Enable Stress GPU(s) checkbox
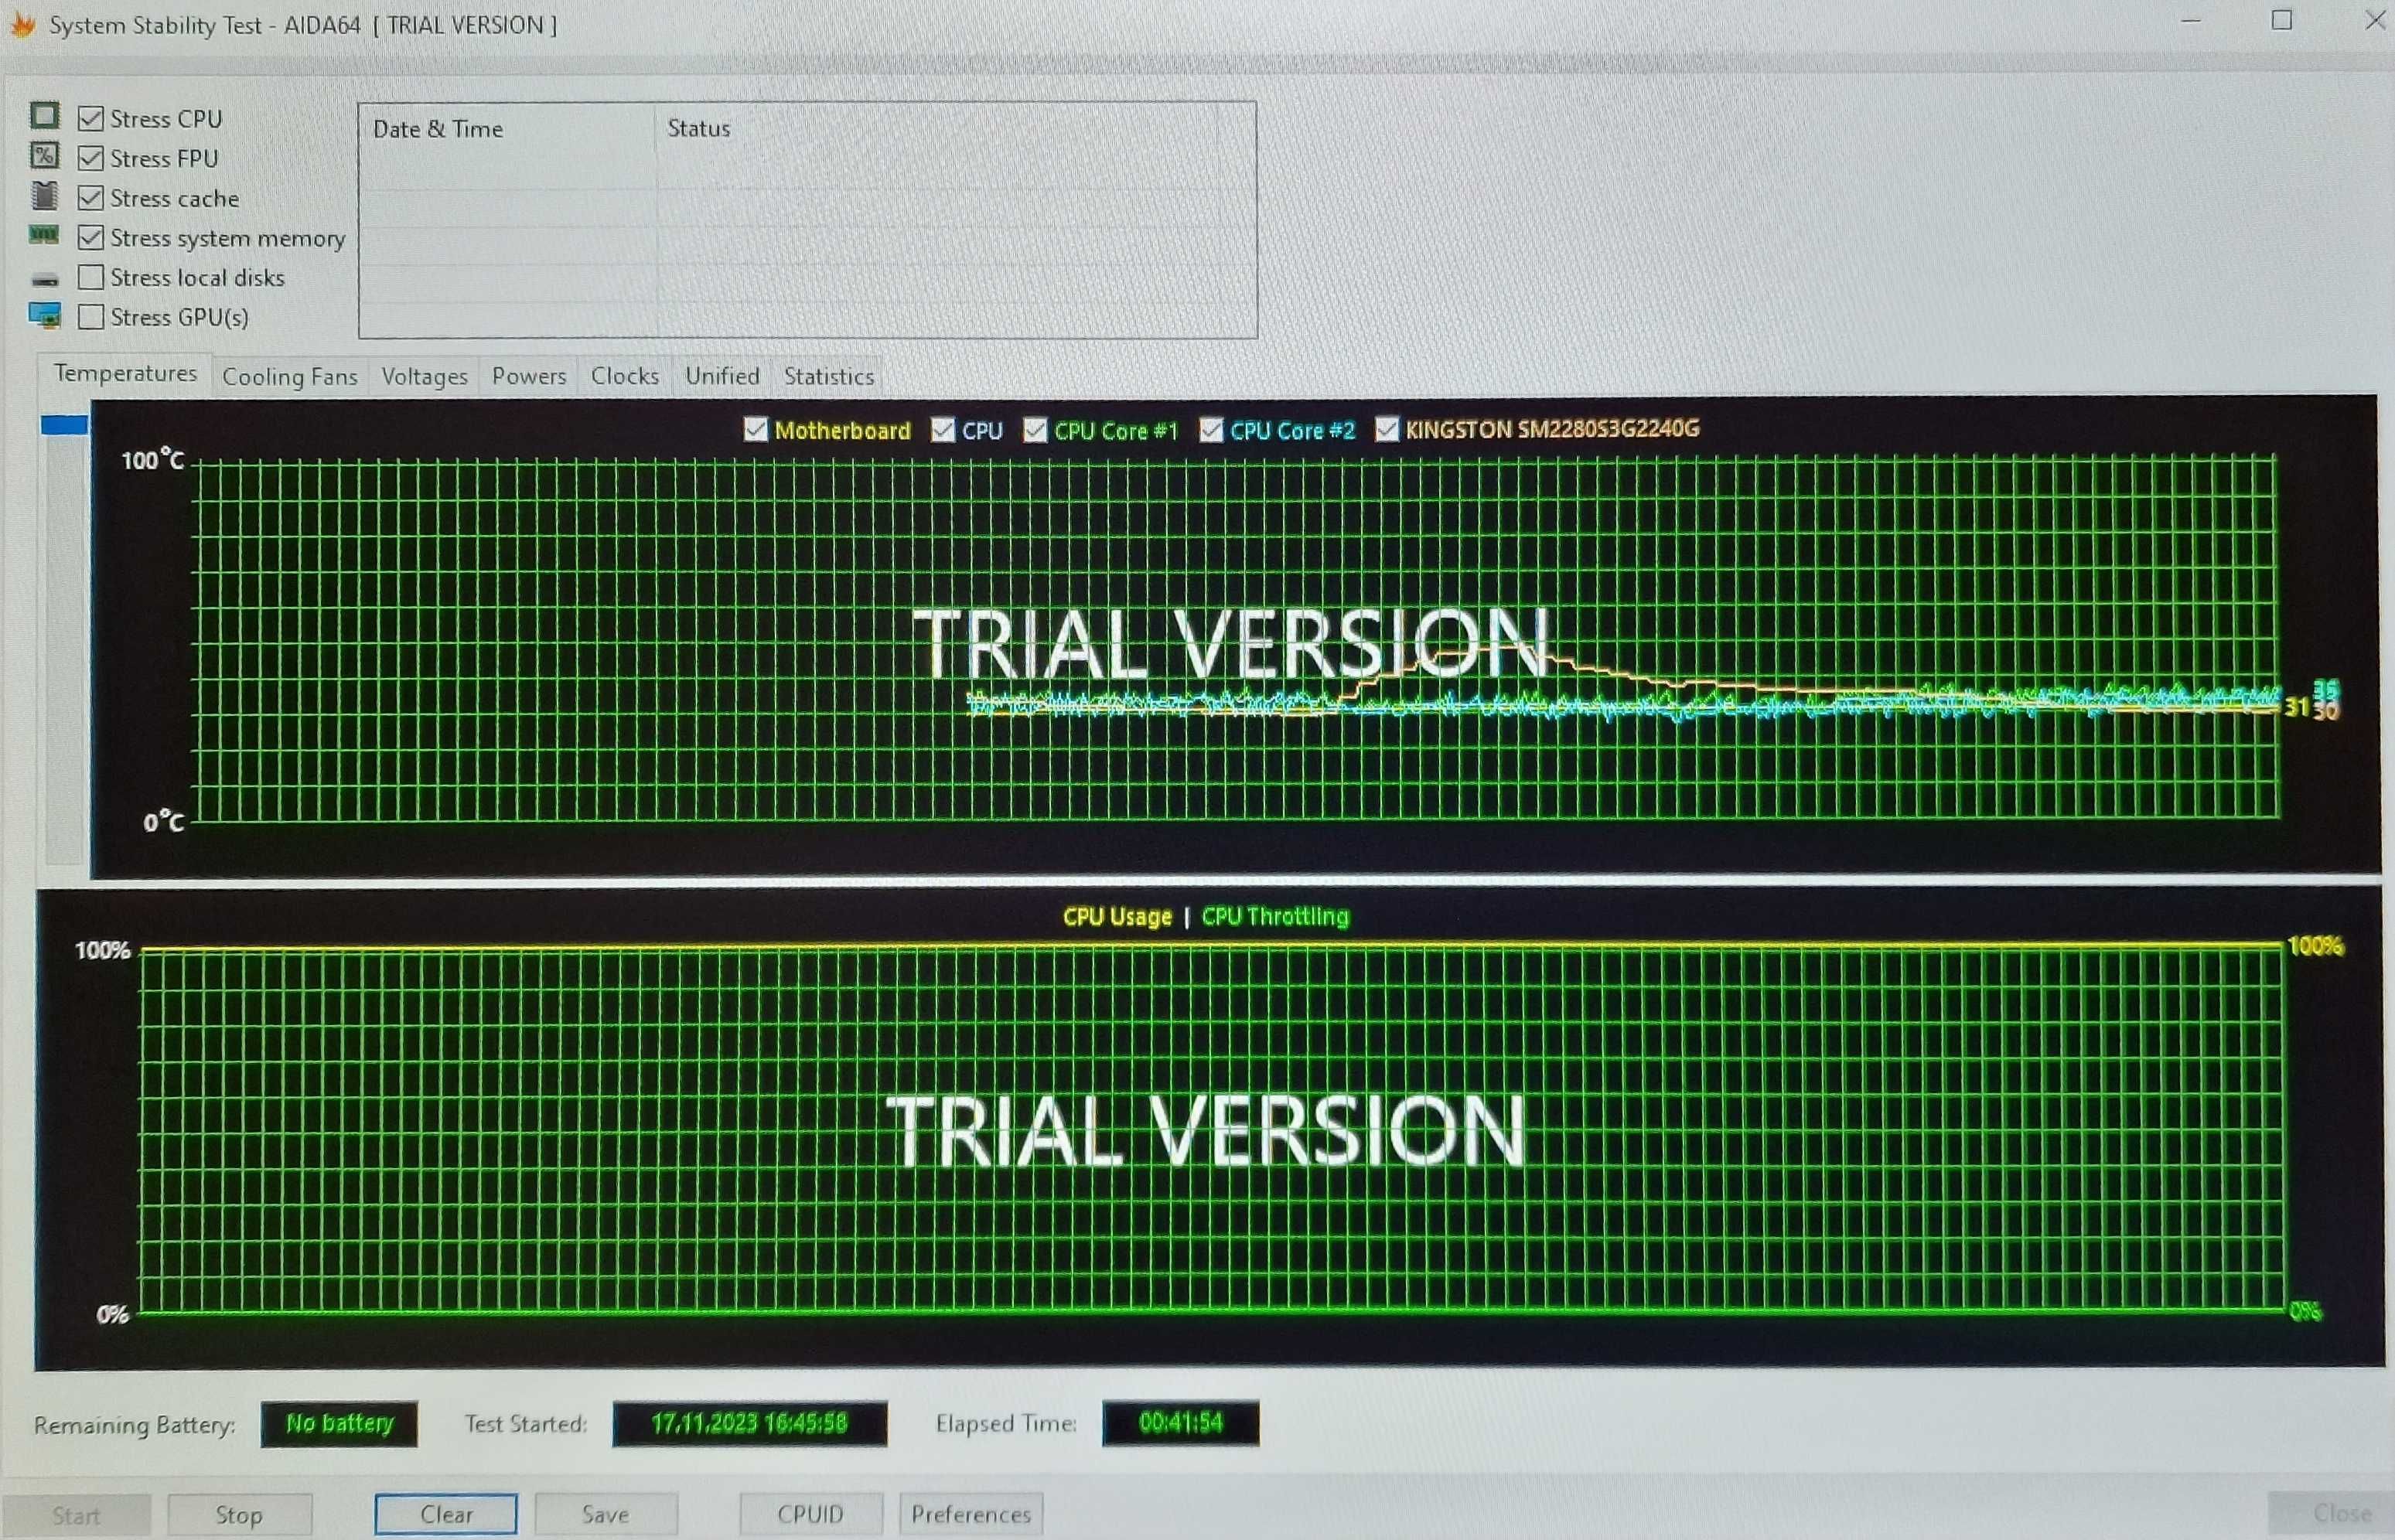The height and width of the screenshot is (1540, 2395). click(90, 316)
